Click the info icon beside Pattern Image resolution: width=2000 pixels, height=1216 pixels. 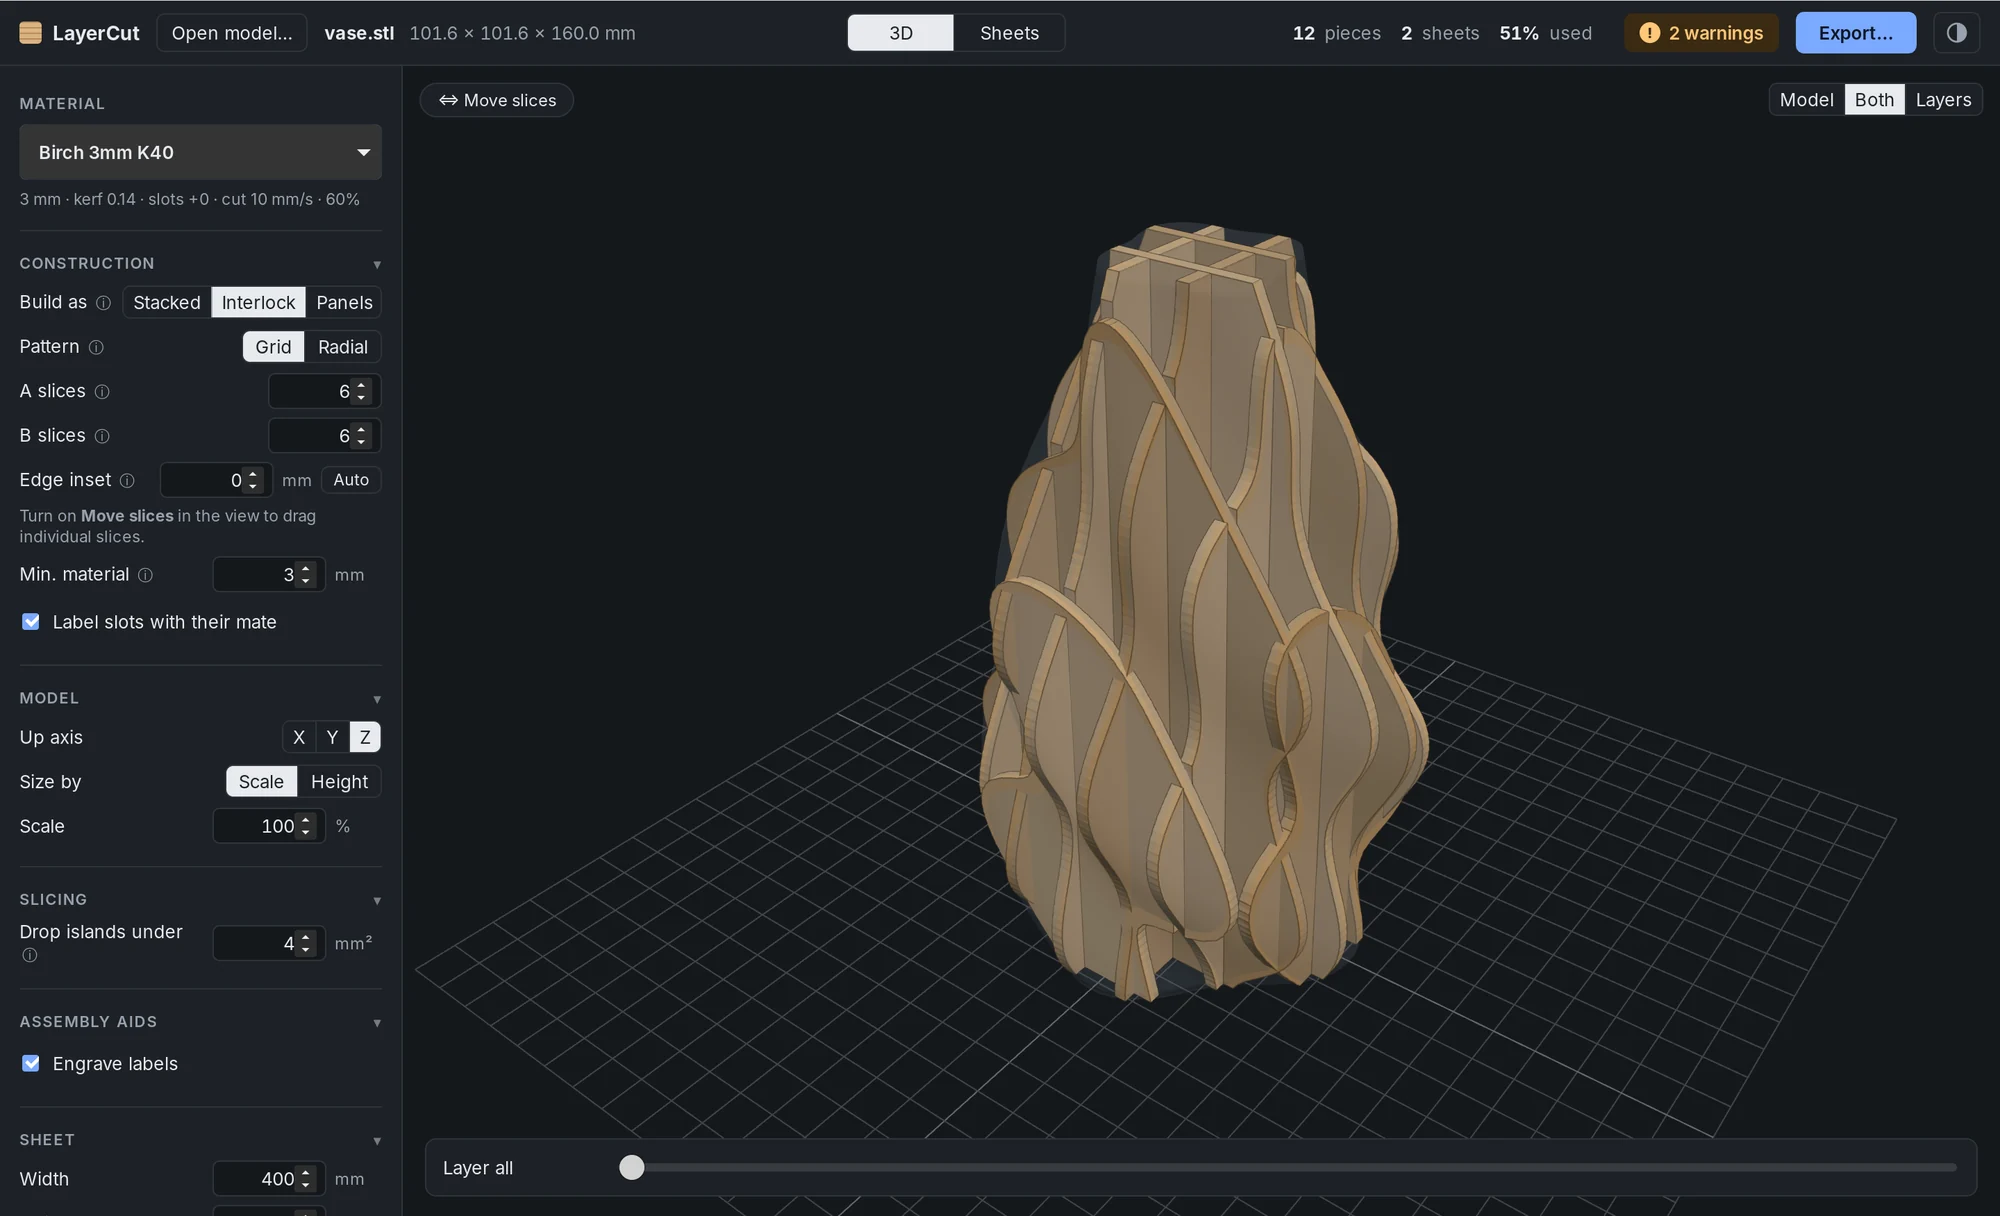[x=96, y=347]
